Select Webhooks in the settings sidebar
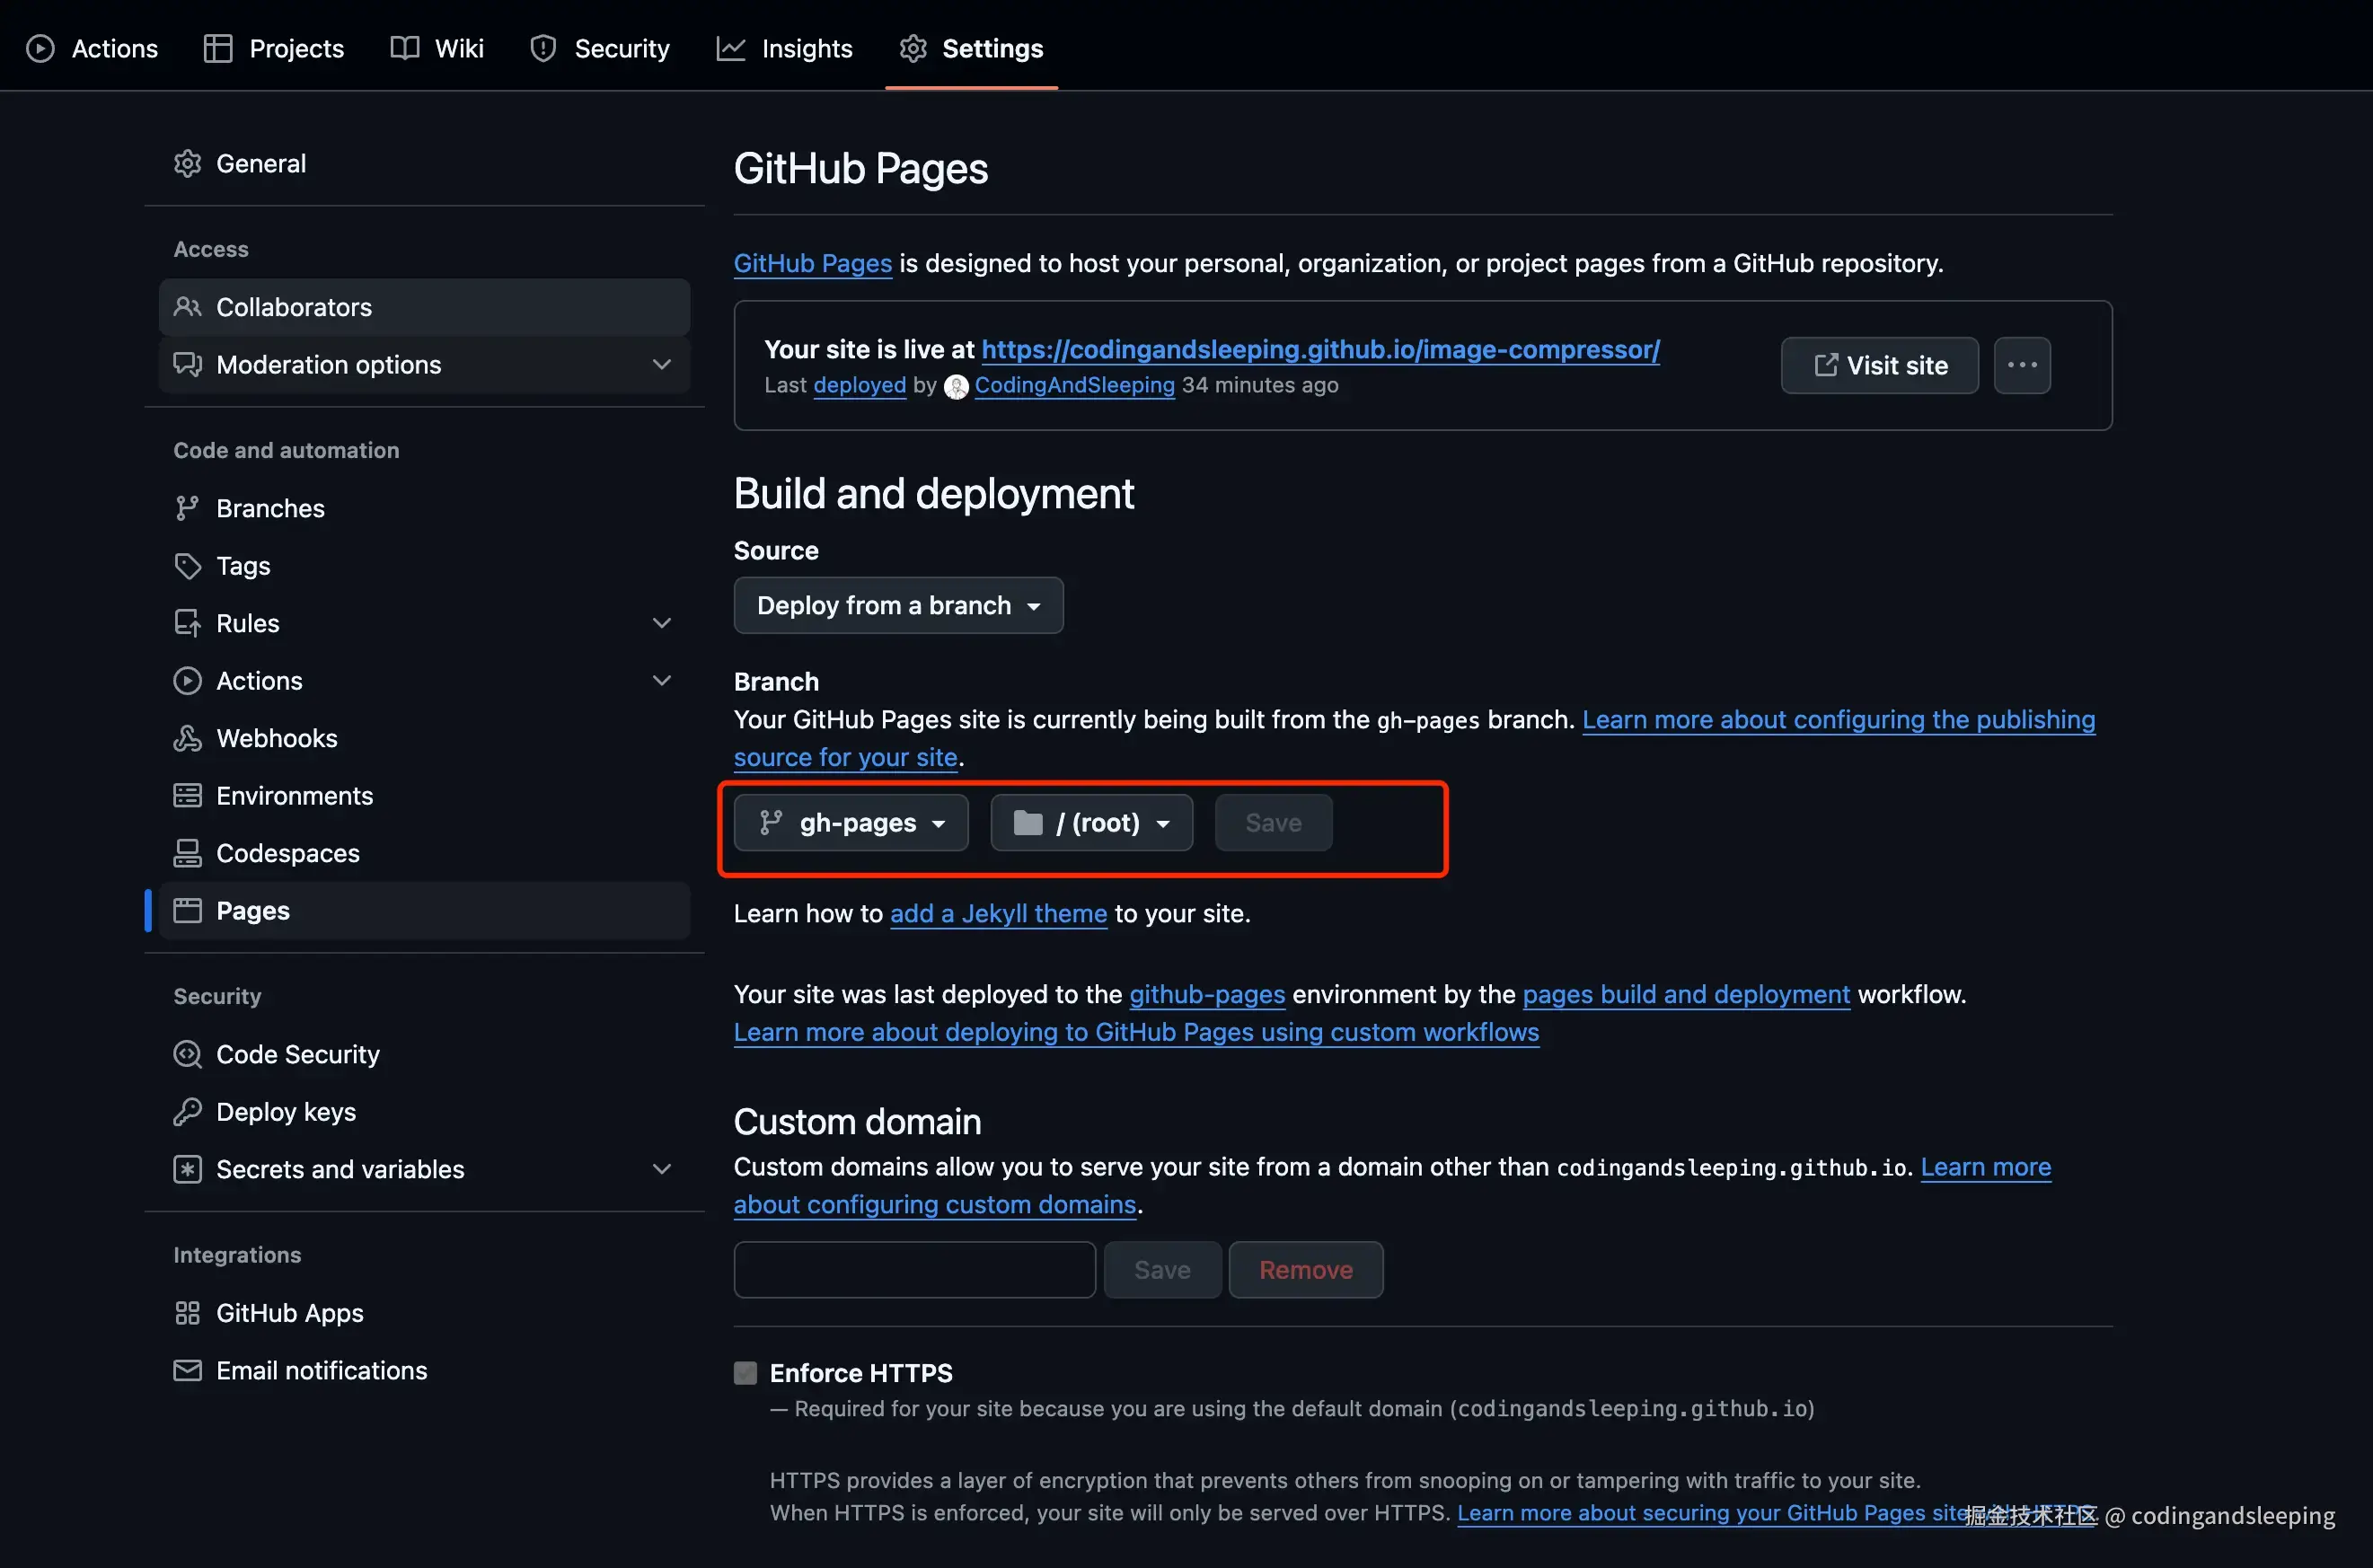Screen dimensions: 2373x1568 tap(424, 738)
